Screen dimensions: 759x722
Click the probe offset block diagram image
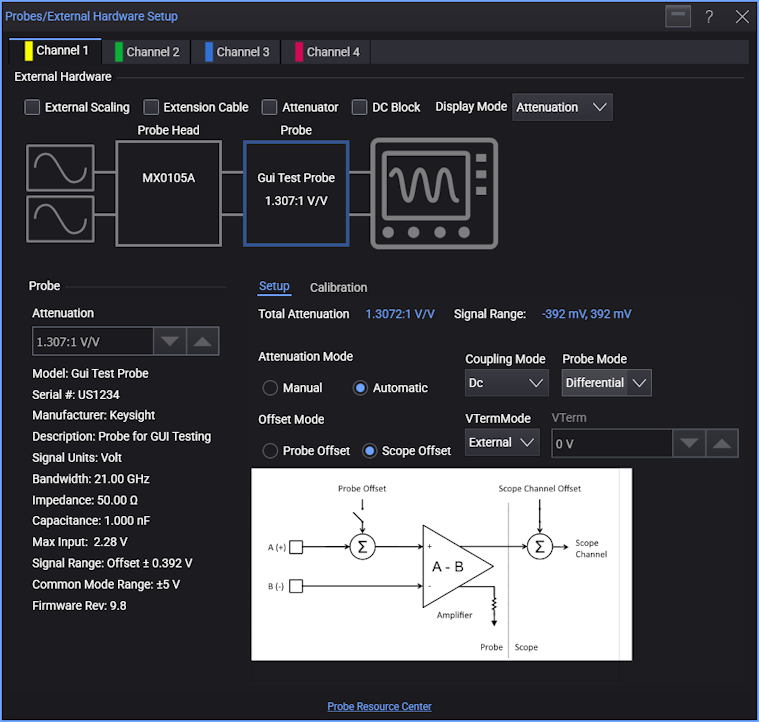(x=441, y=564)
